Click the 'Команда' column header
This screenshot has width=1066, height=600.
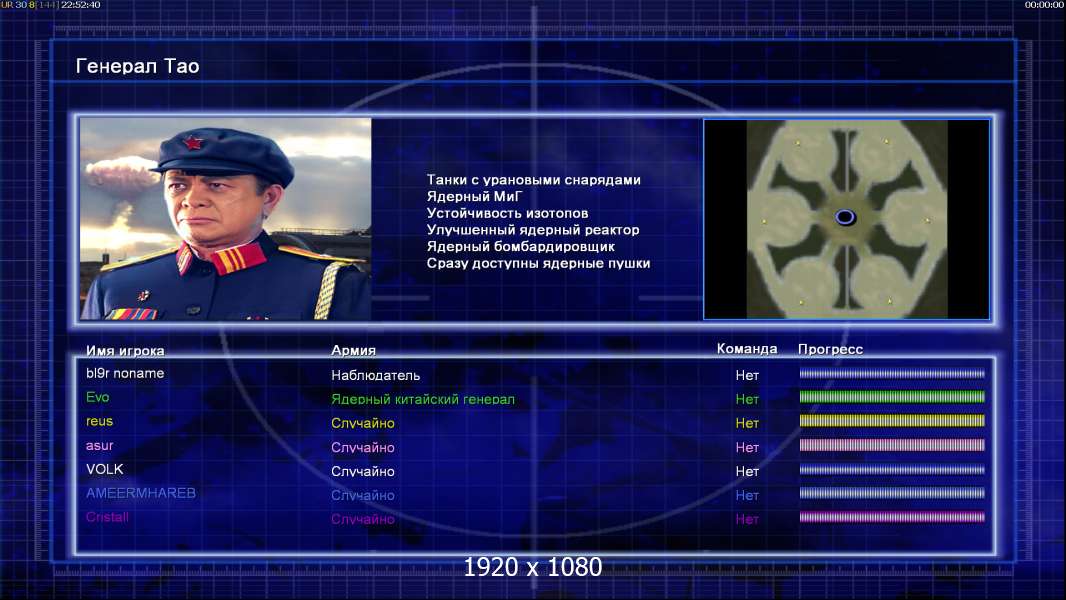tap(746, 349)
